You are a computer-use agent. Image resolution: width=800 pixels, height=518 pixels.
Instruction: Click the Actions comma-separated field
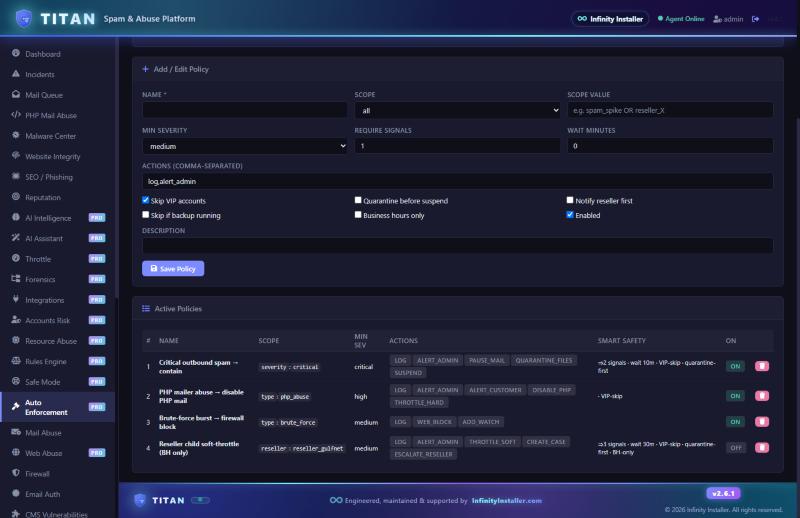pyautogui.click(x=457, y=181)
